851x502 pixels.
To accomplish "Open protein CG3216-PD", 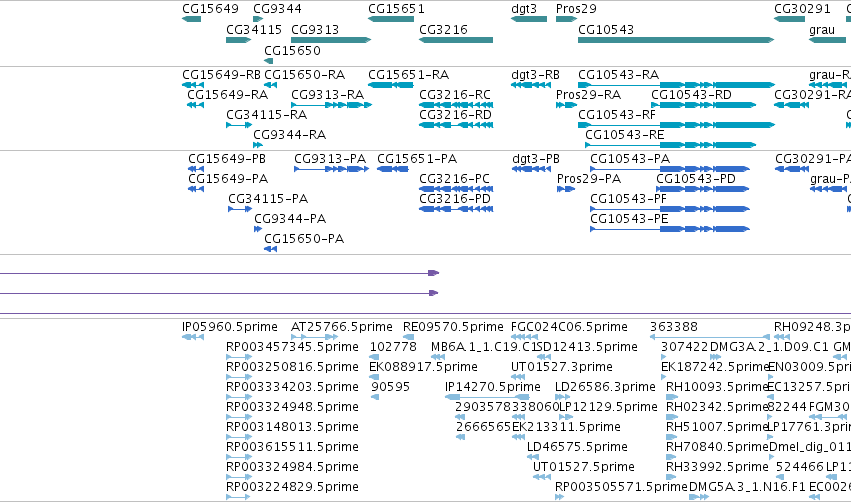I will [x=456, y=209].
